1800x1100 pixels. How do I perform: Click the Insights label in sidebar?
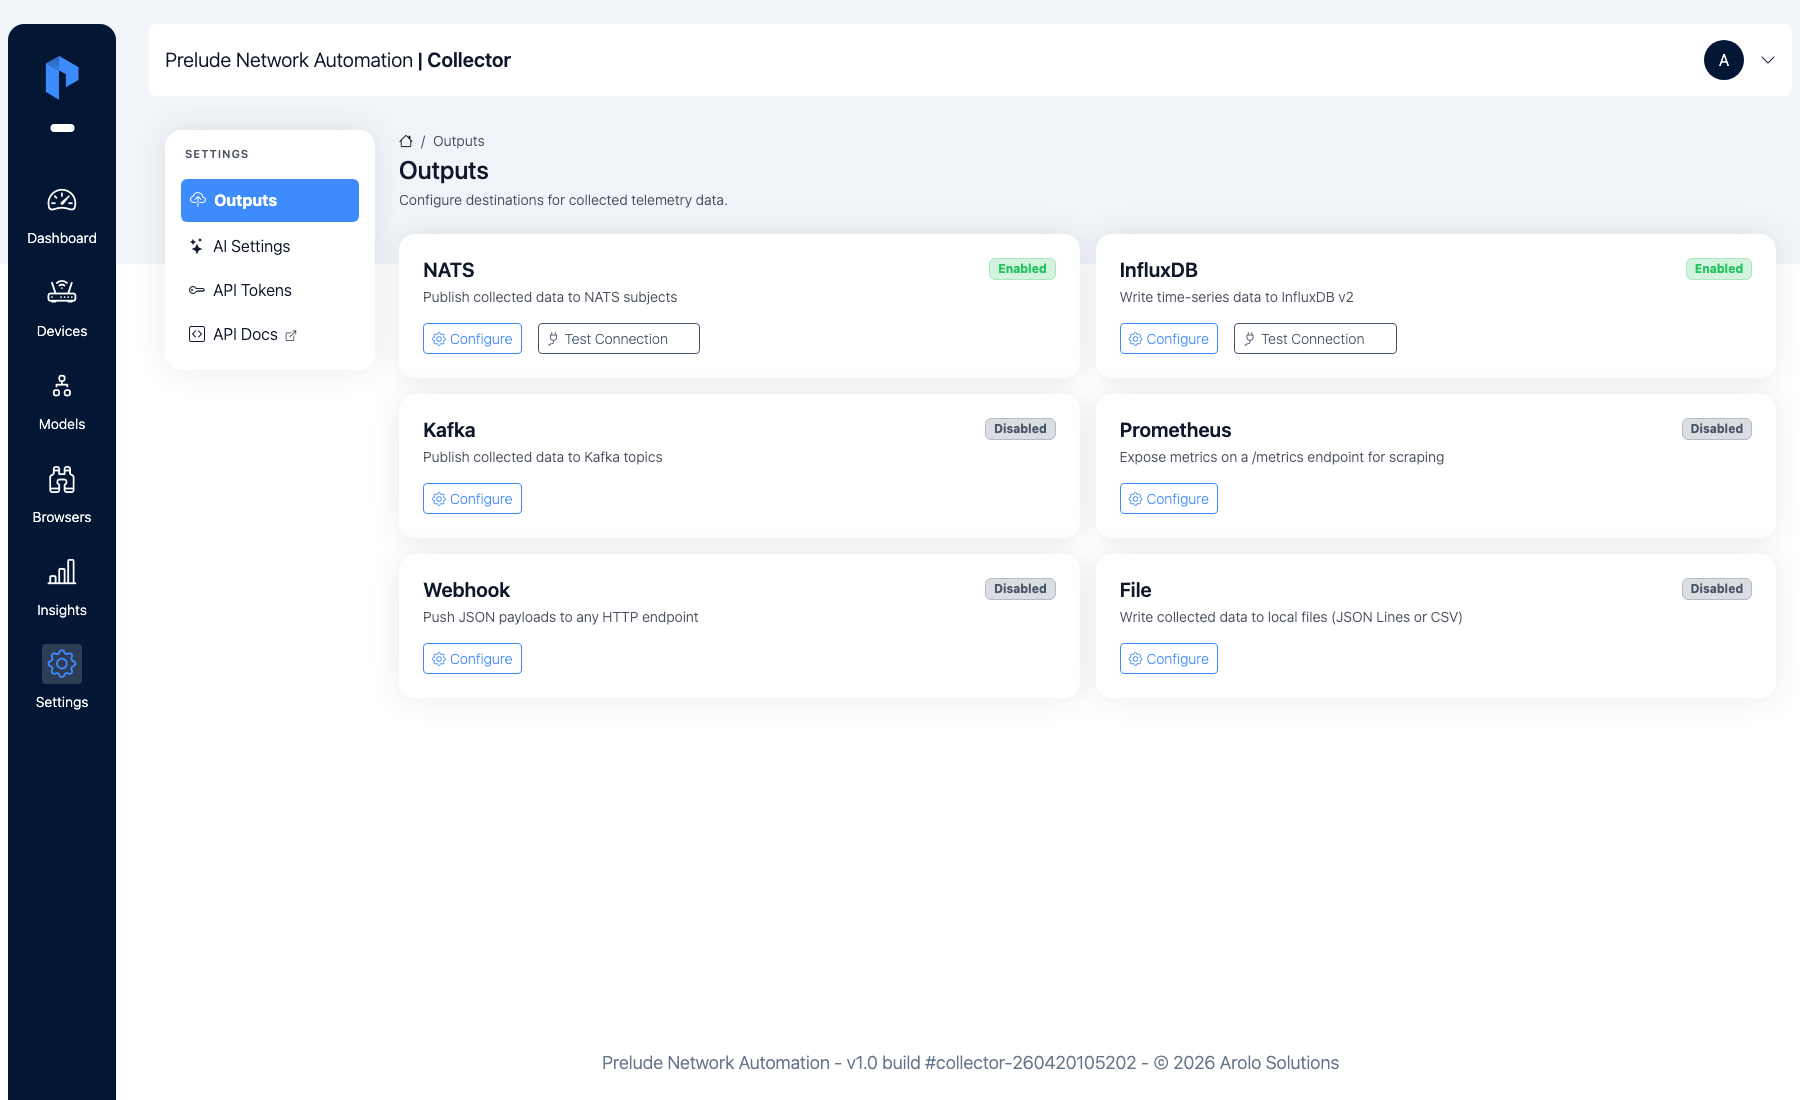[62, 610]
